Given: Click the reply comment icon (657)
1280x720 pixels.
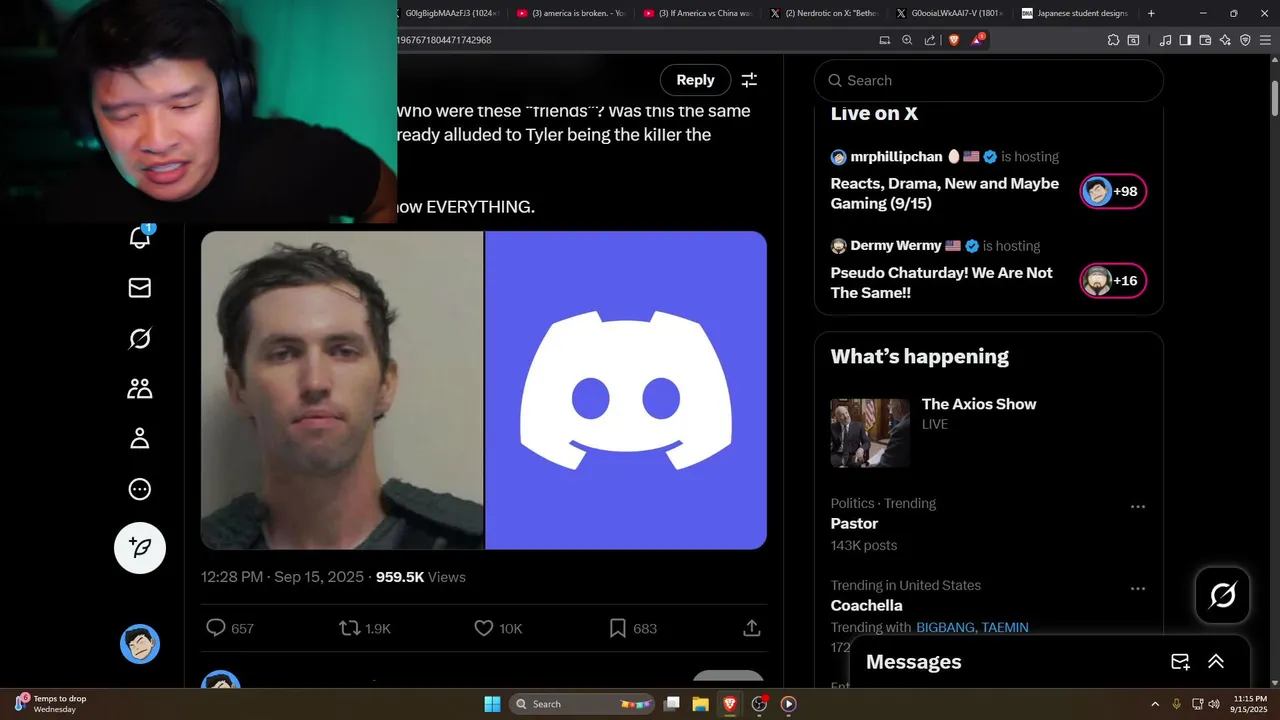Looking at the screenshot, I should 215,628.
